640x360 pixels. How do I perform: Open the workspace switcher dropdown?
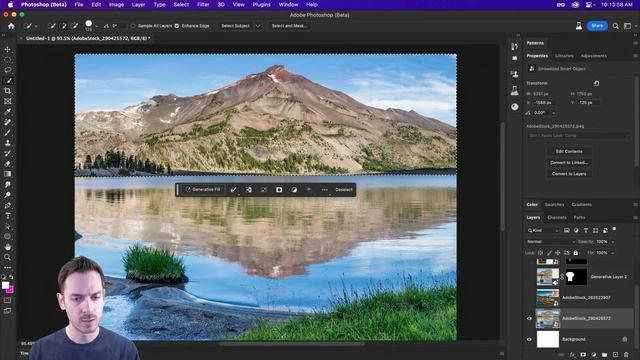click(630, 26)
